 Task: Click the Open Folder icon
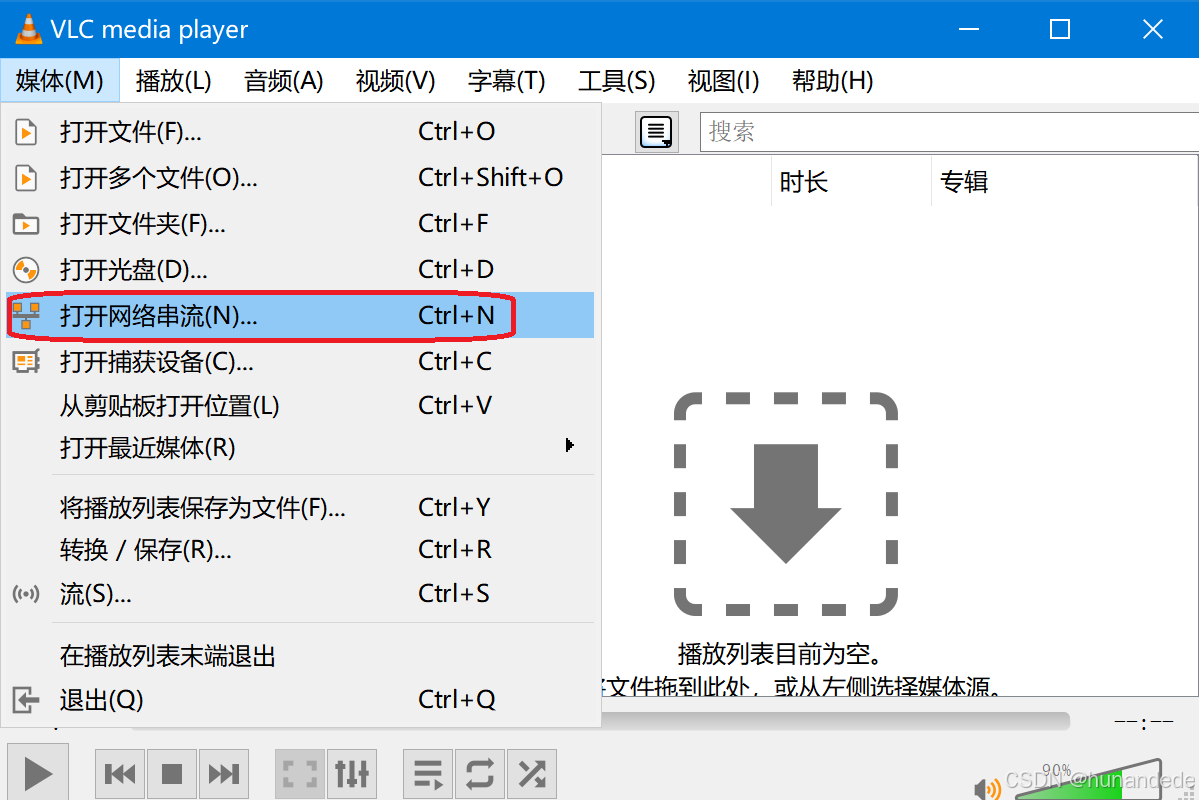[x=26, y=224]
